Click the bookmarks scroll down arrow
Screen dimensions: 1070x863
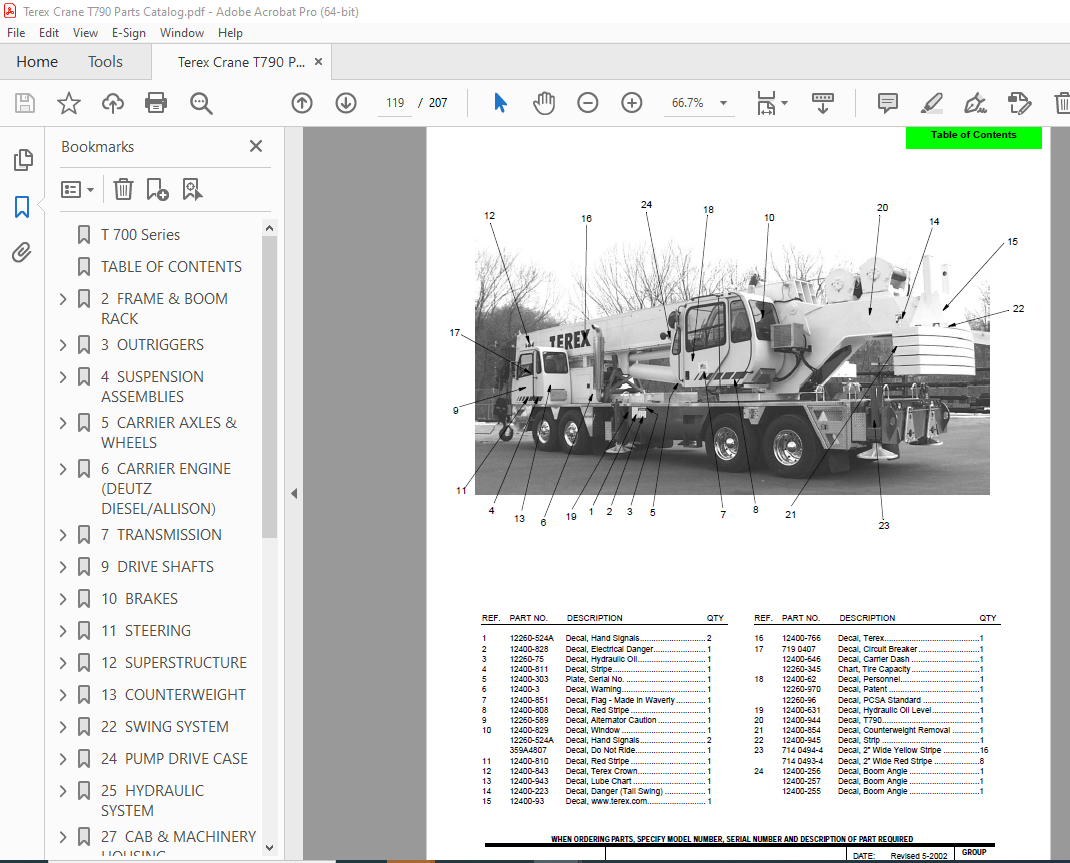pos(270,847)
